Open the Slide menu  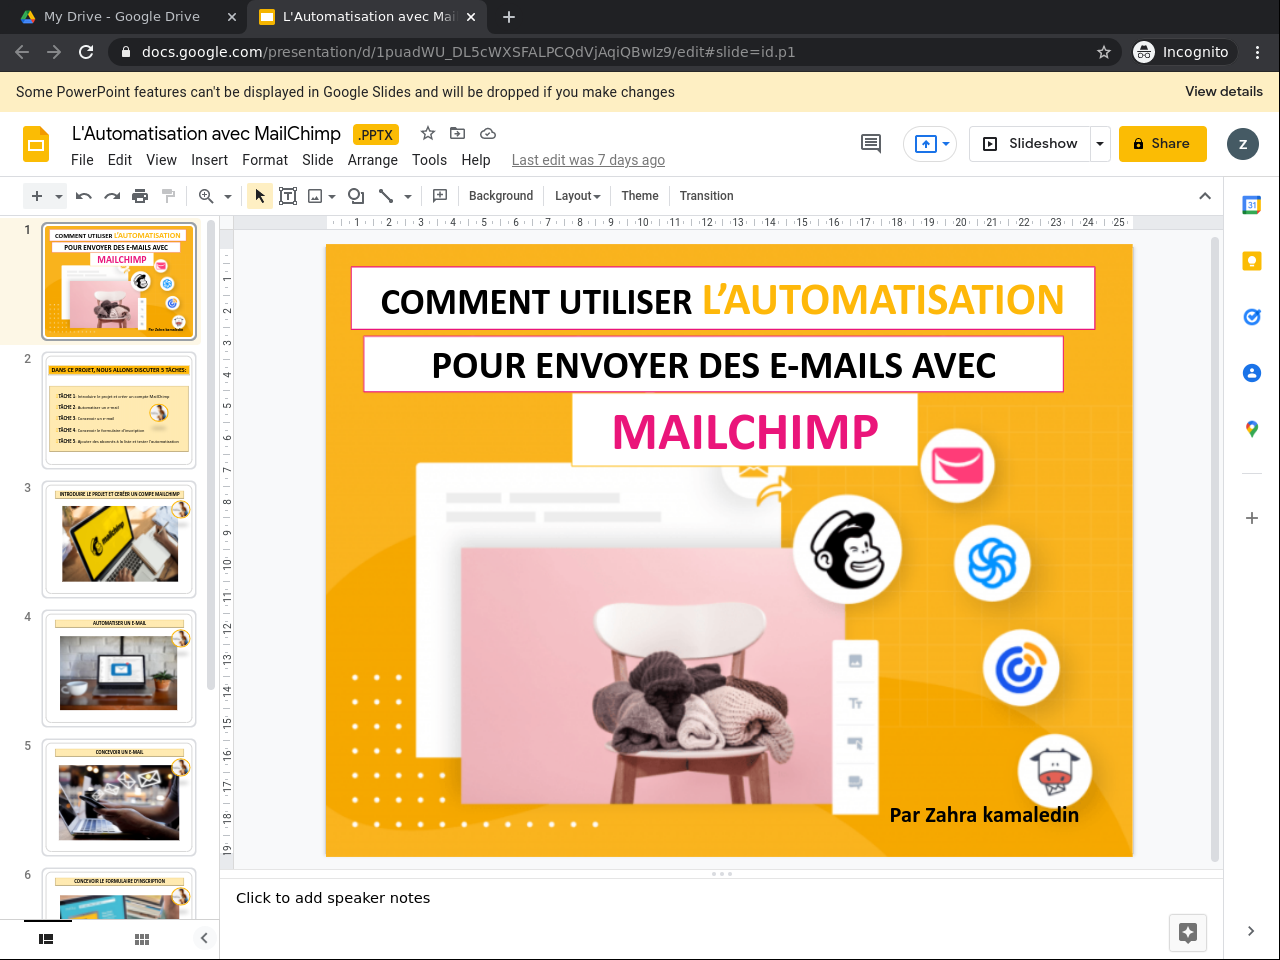point(318,160)
